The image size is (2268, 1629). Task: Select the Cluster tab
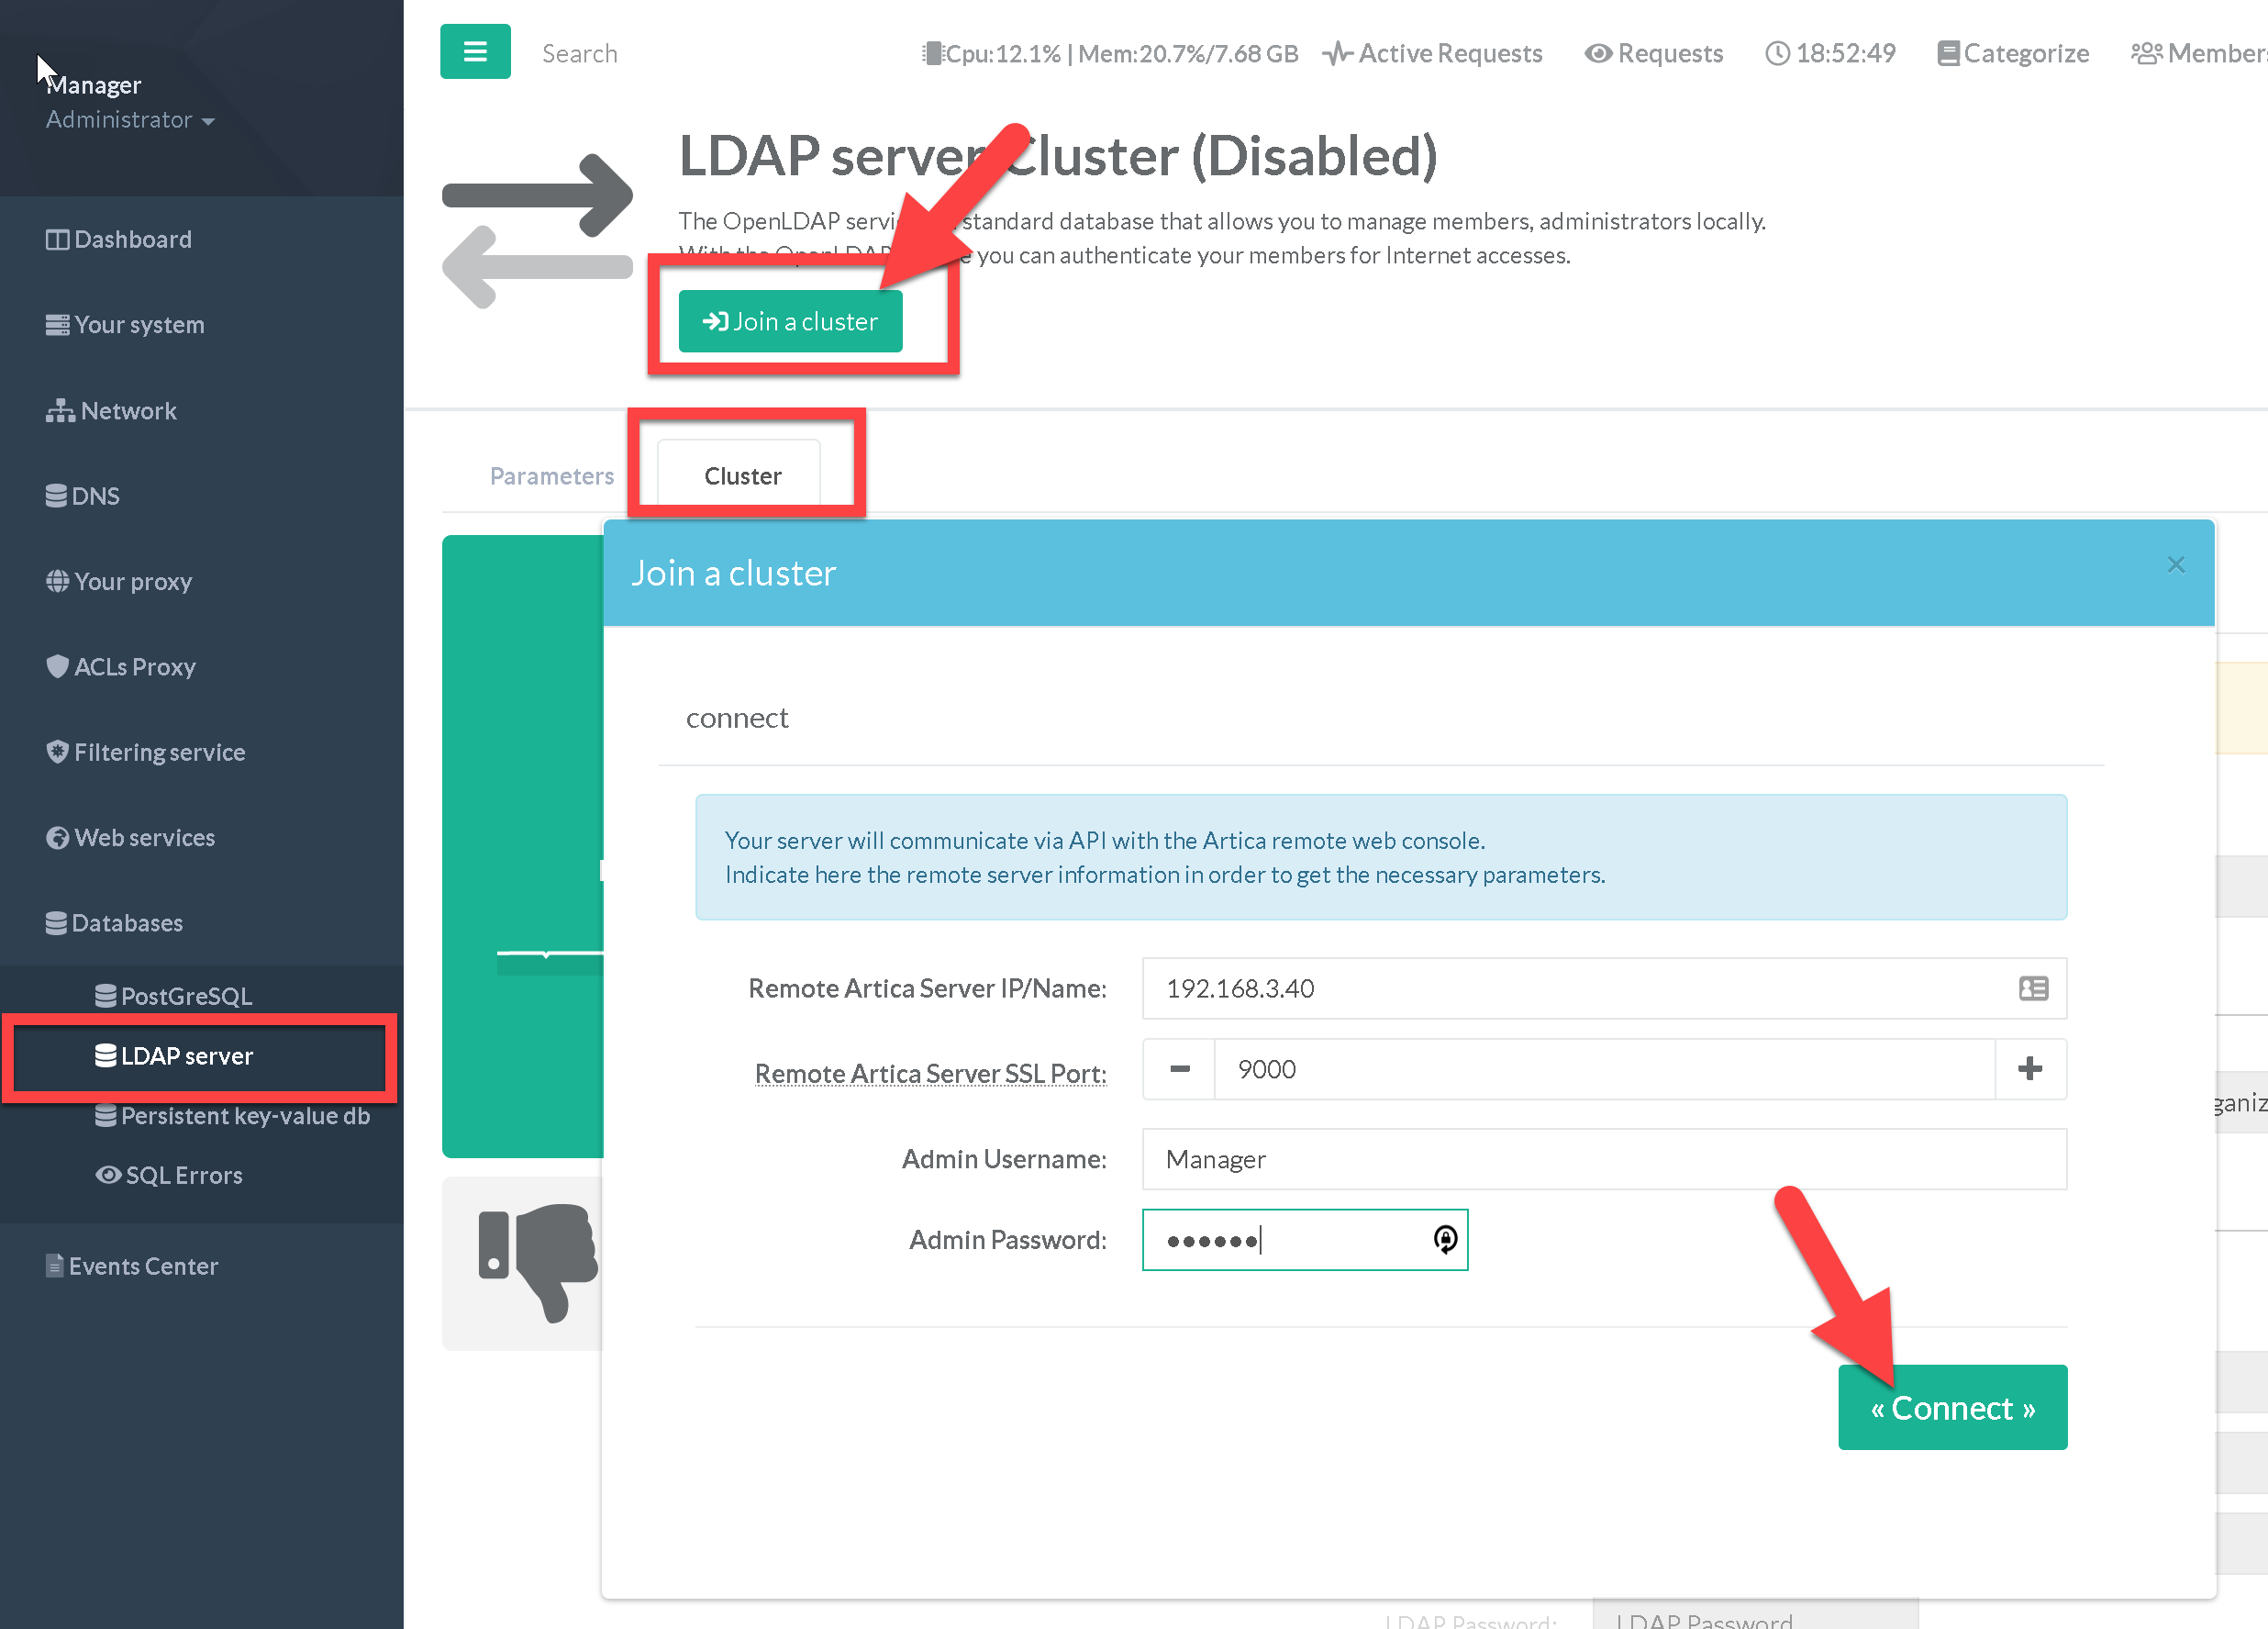click(x=741, y=476)
